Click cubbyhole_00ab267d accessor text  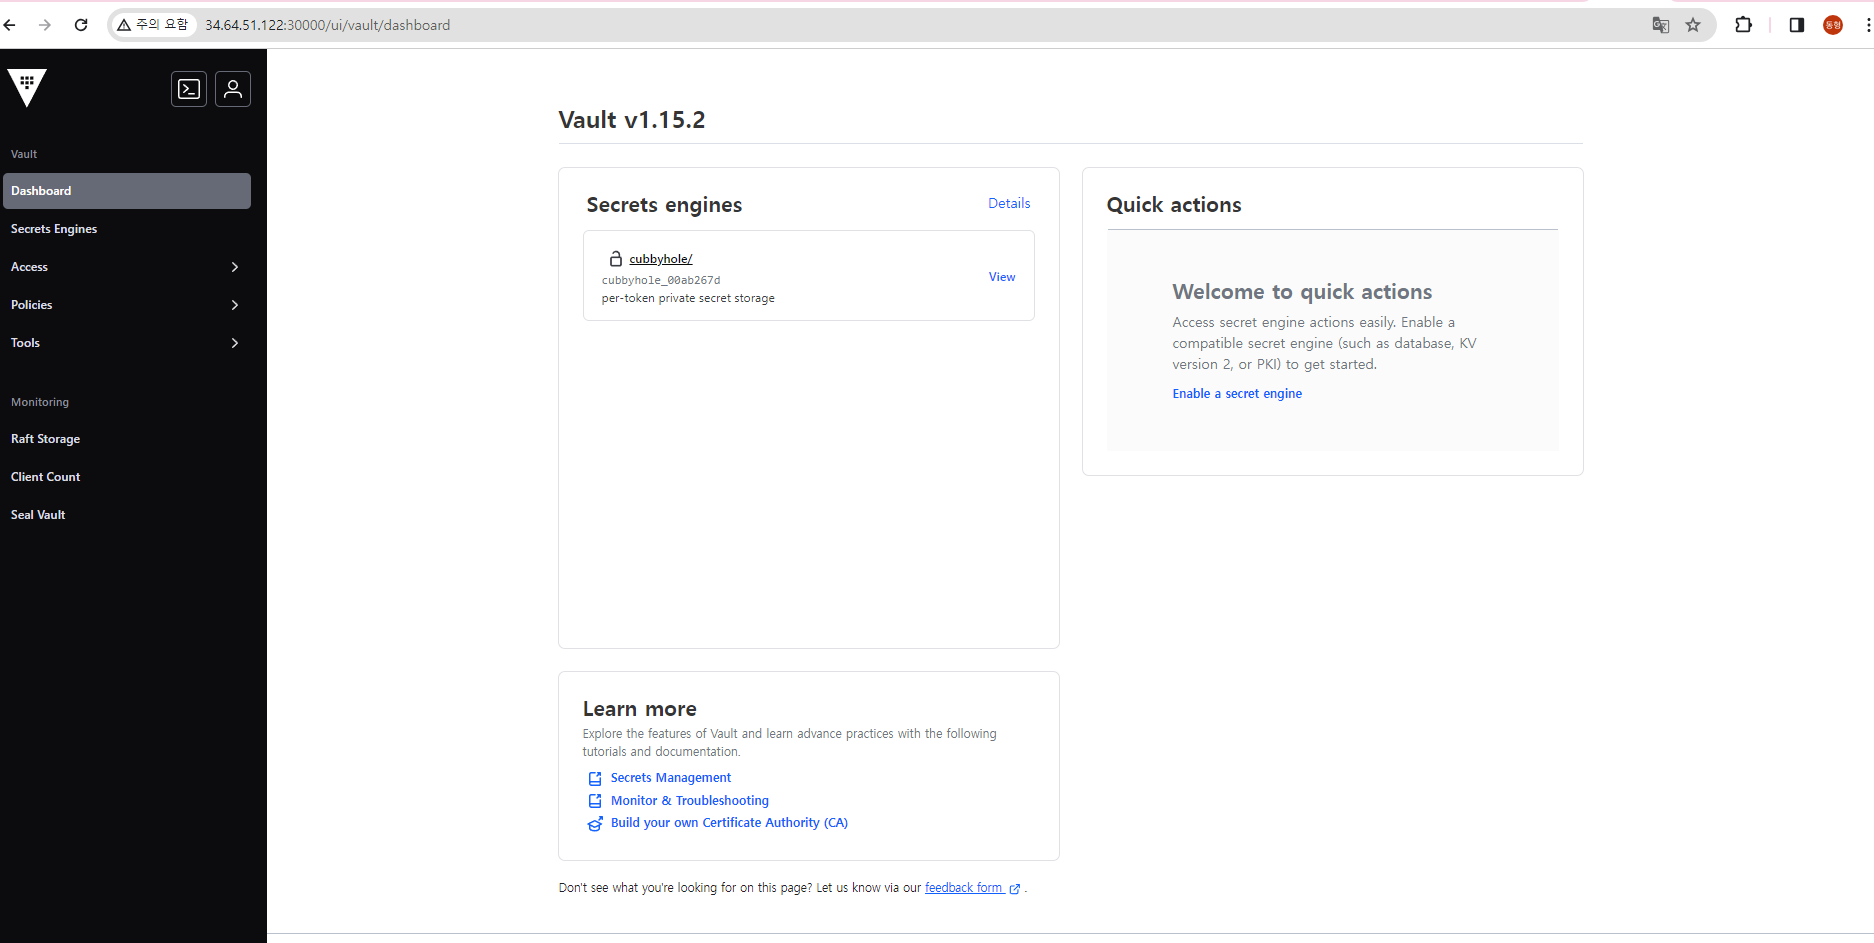pyautogui.click(x=661, y=280)
